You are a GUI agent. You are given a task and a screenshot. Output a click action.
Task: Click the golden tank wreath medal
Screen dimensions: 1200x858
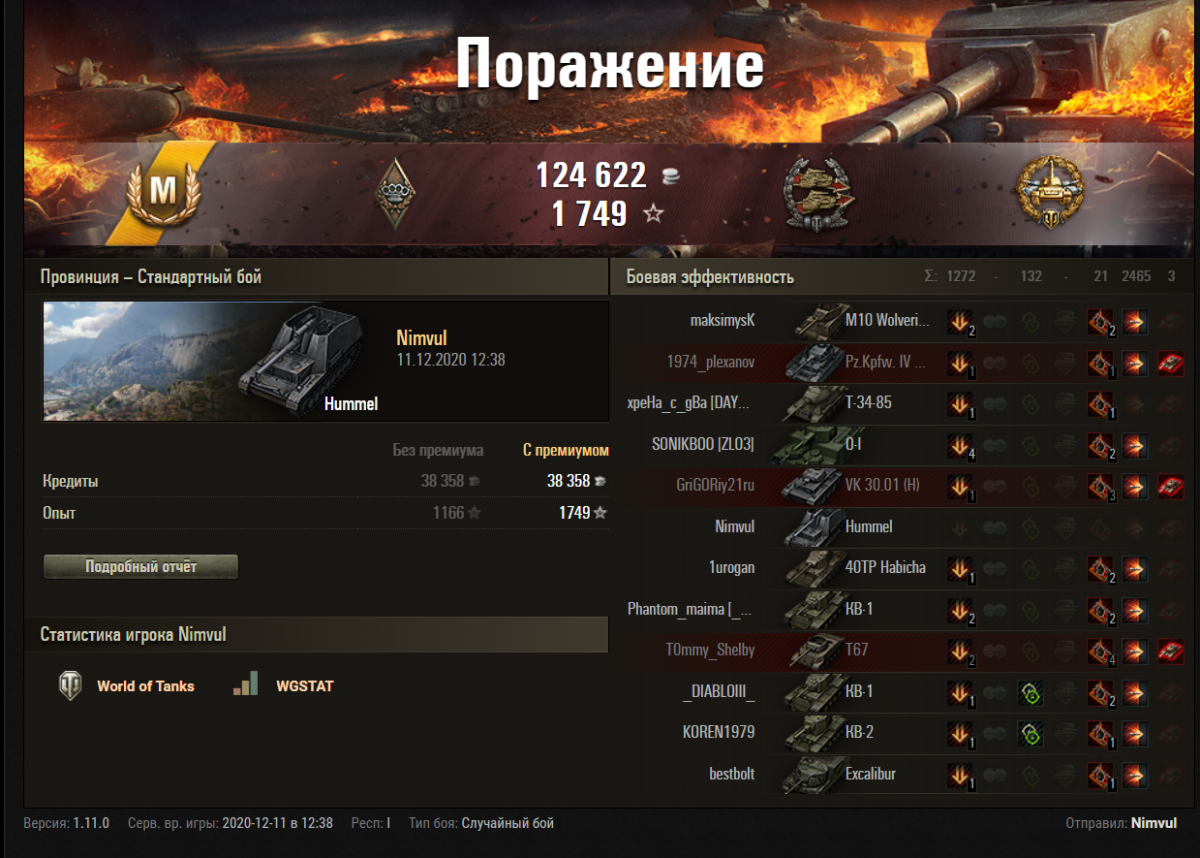click(x=1049, y=192)
